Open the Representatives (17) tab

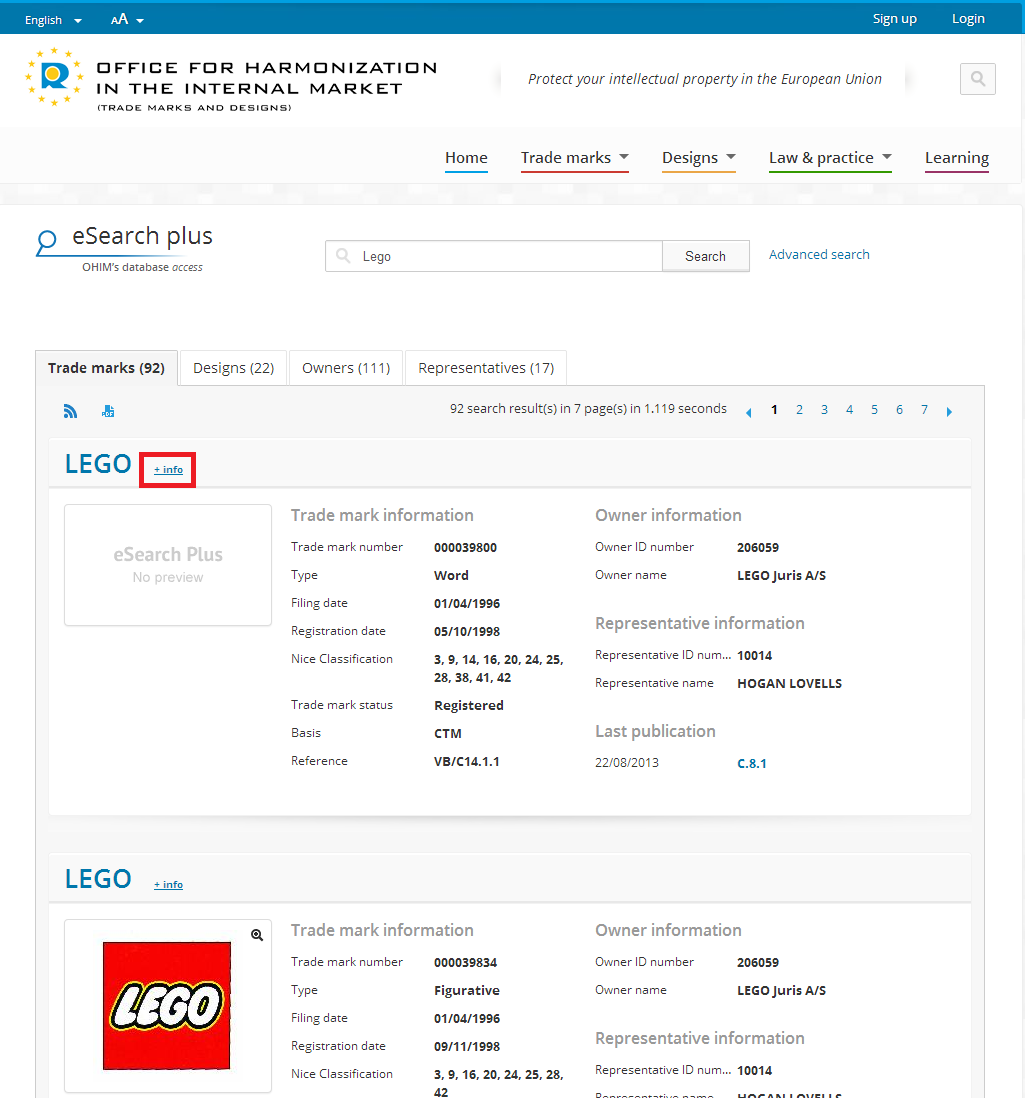click(486, 368)
